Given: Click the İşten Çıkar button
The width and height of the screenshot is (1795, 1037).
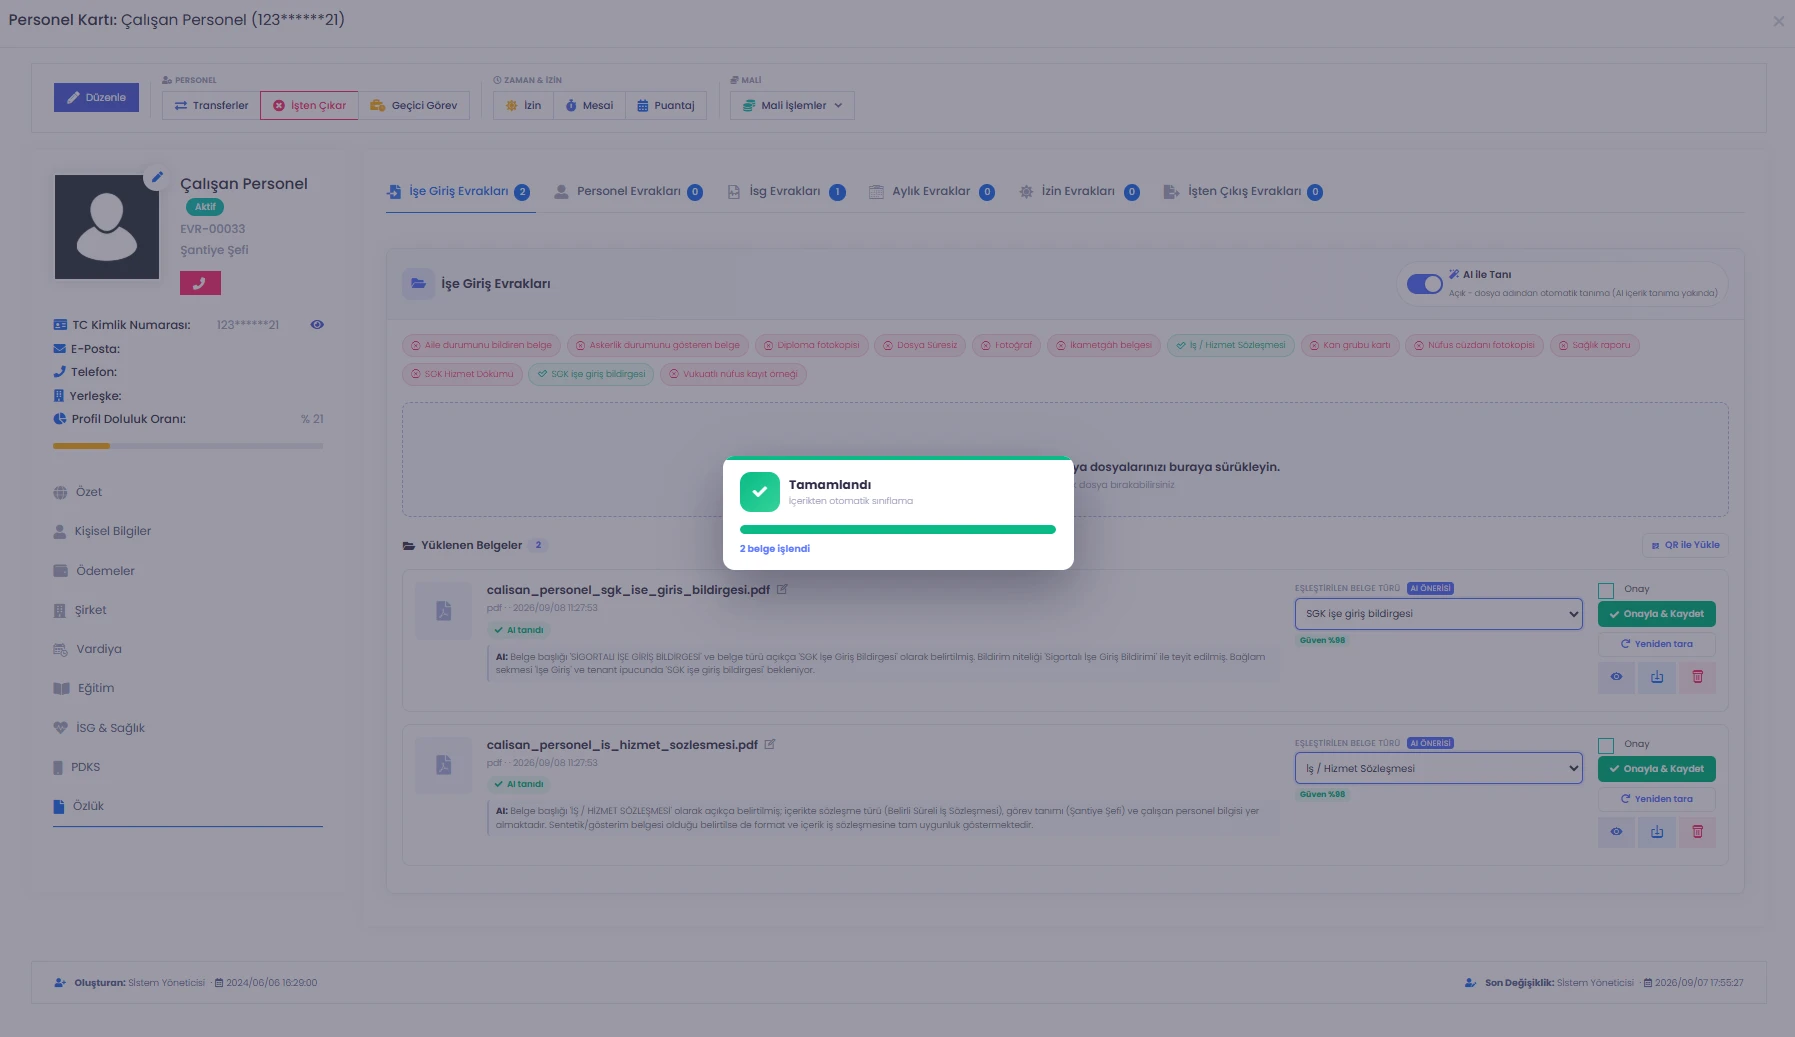Looking at the screenshot, I should pyautogui.click(x=310, y=106).
